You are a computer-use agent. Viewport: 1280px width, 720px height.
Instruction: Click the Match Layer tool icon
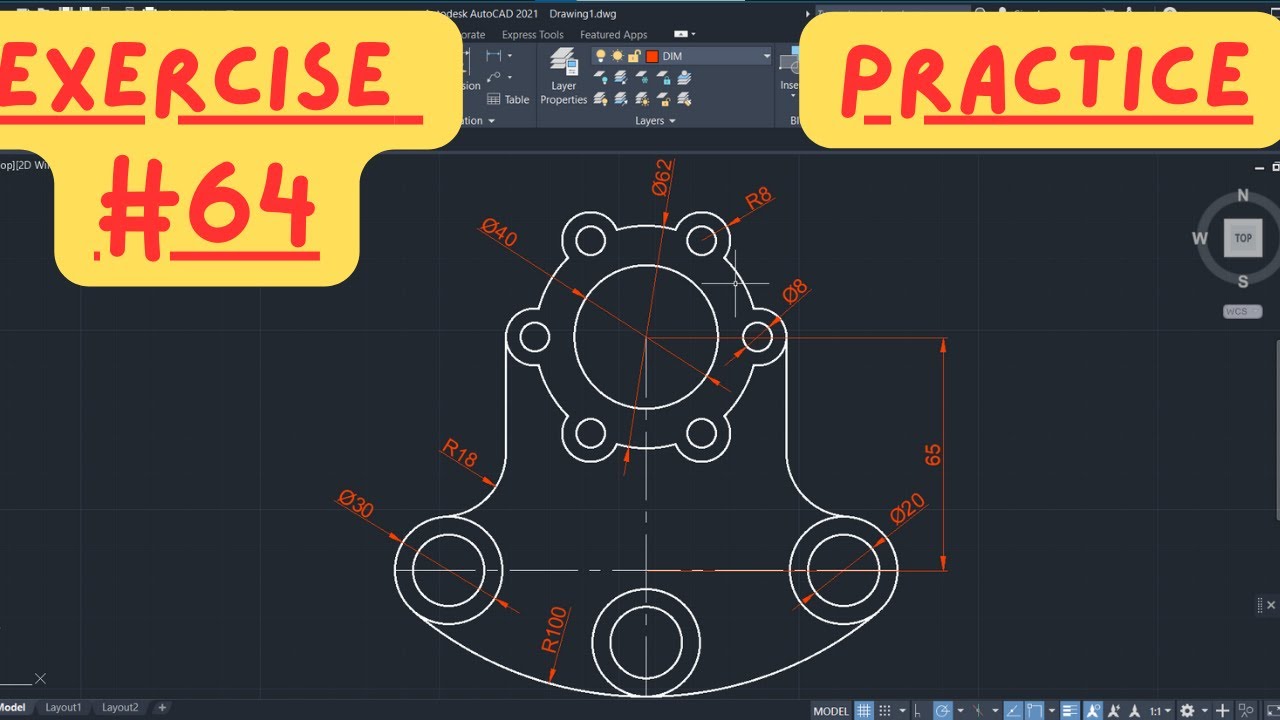pos(684,98)
